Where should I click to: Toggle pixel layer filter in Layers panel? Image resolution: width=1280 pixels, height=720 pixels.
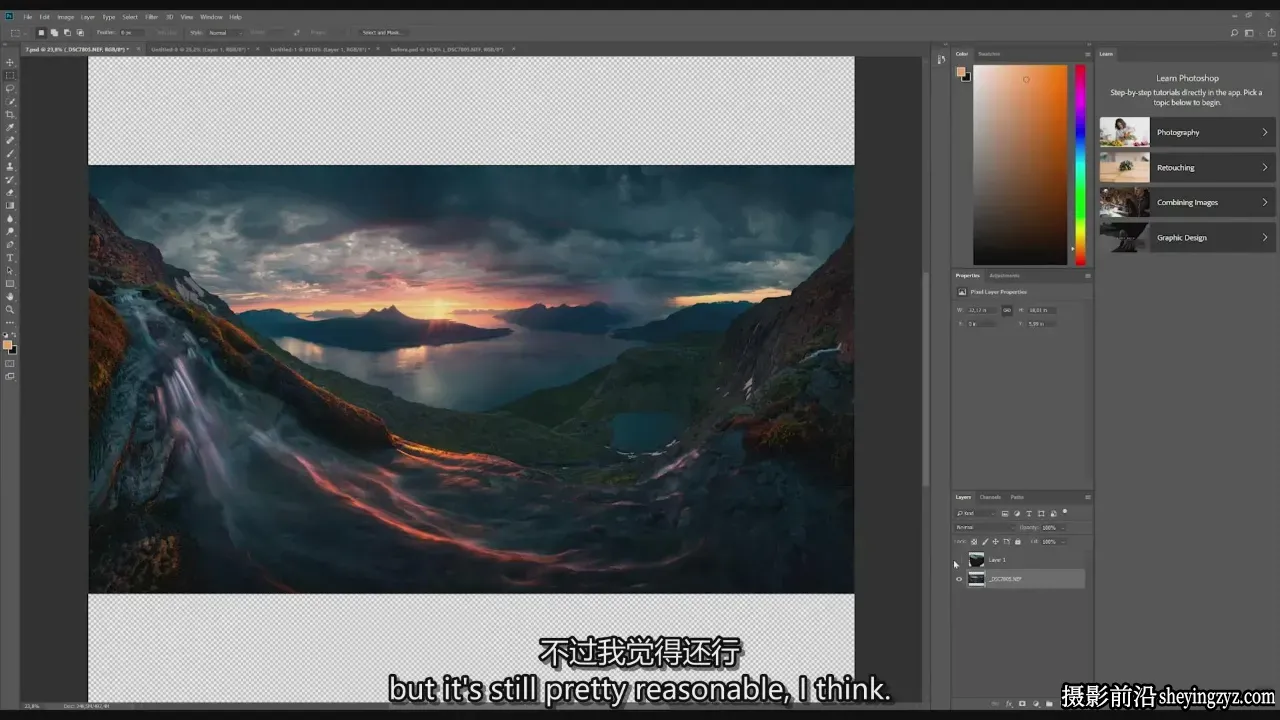(1005, 514)
